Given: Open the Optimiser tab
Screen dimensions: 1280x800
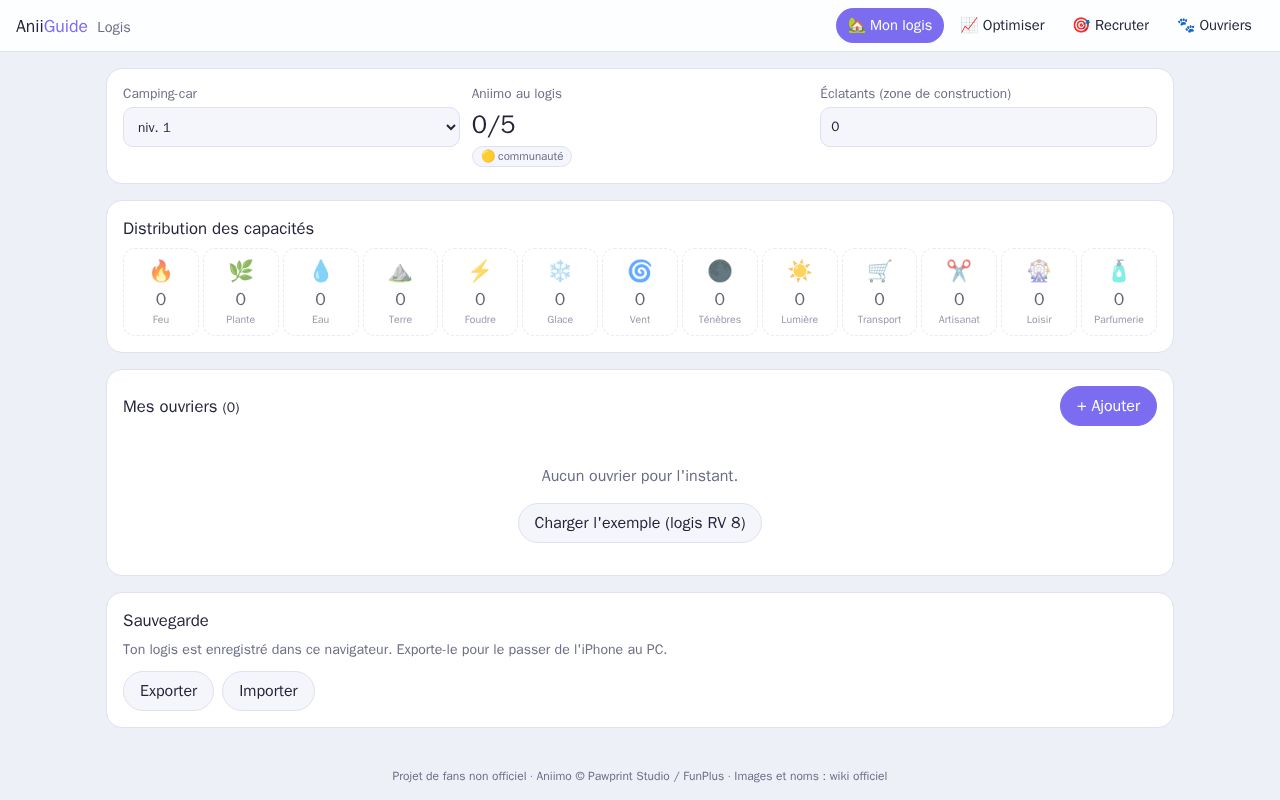Looking at the screenshot, I should point(1002,26).
